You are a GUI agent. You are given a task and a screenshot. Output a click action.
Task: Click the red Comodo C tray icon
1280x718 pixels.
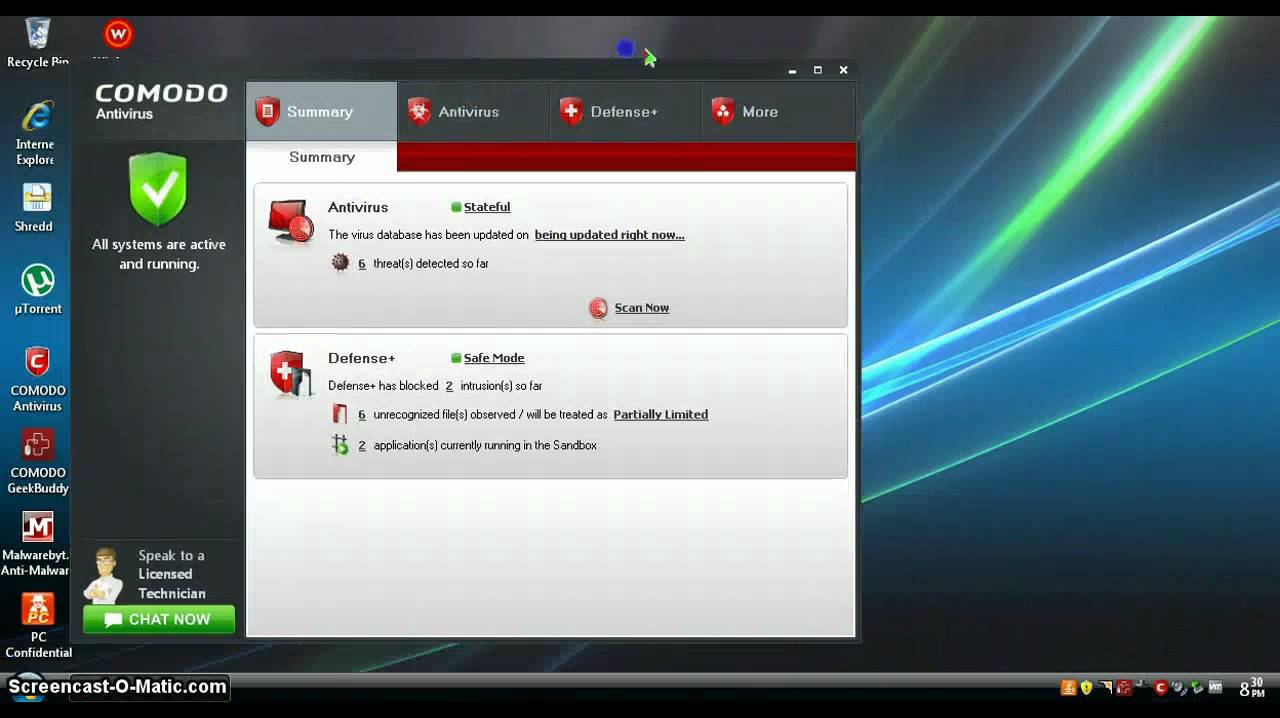pyautogui.click(x=1161, y=687)
